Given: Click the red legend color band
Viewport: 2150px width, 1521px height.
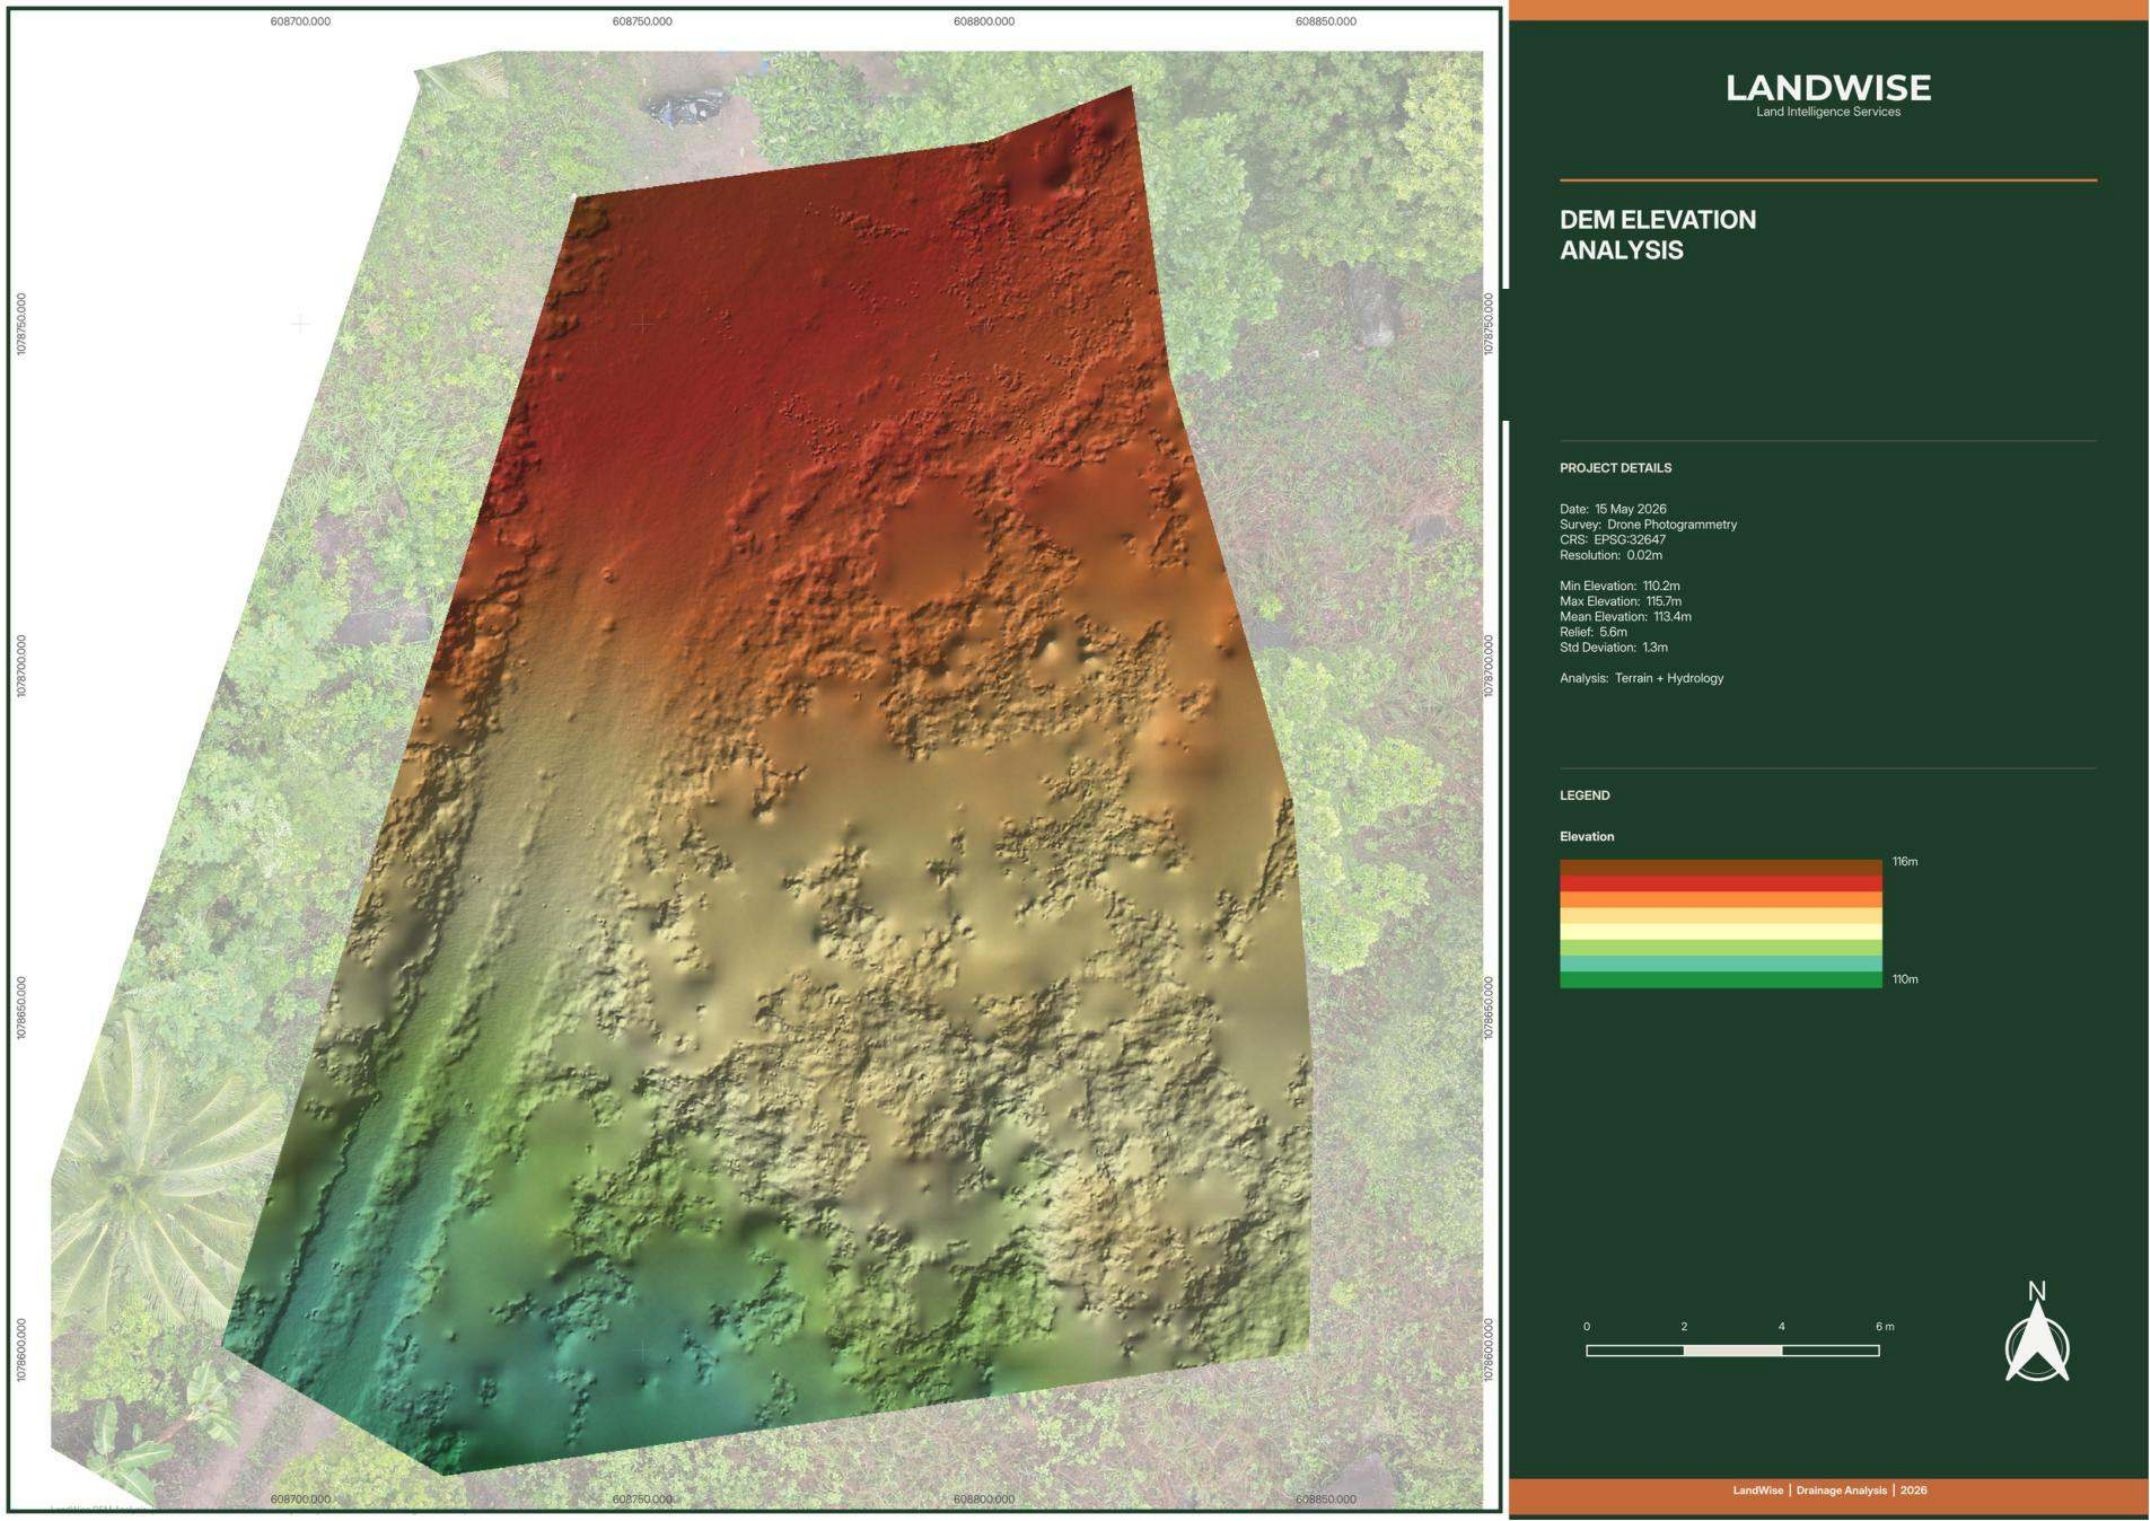Looking at the screenshot, I should coord(1720,884).
